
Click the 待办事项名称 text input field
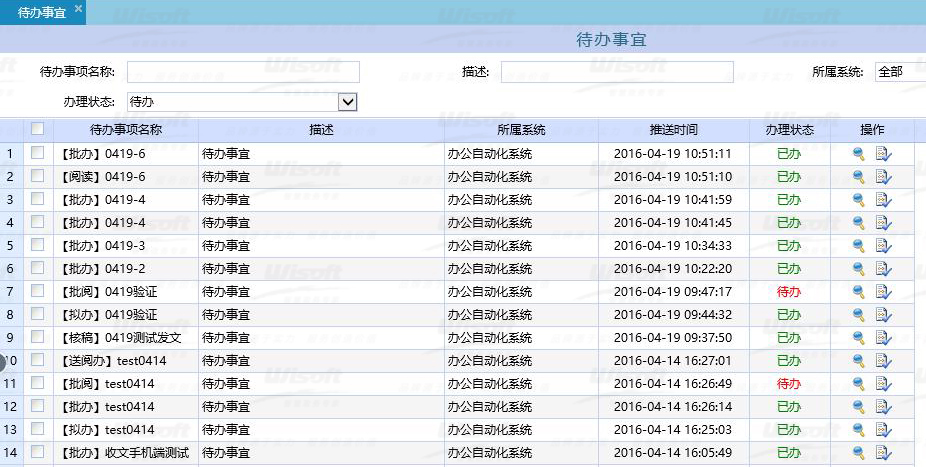coord(243,72)
